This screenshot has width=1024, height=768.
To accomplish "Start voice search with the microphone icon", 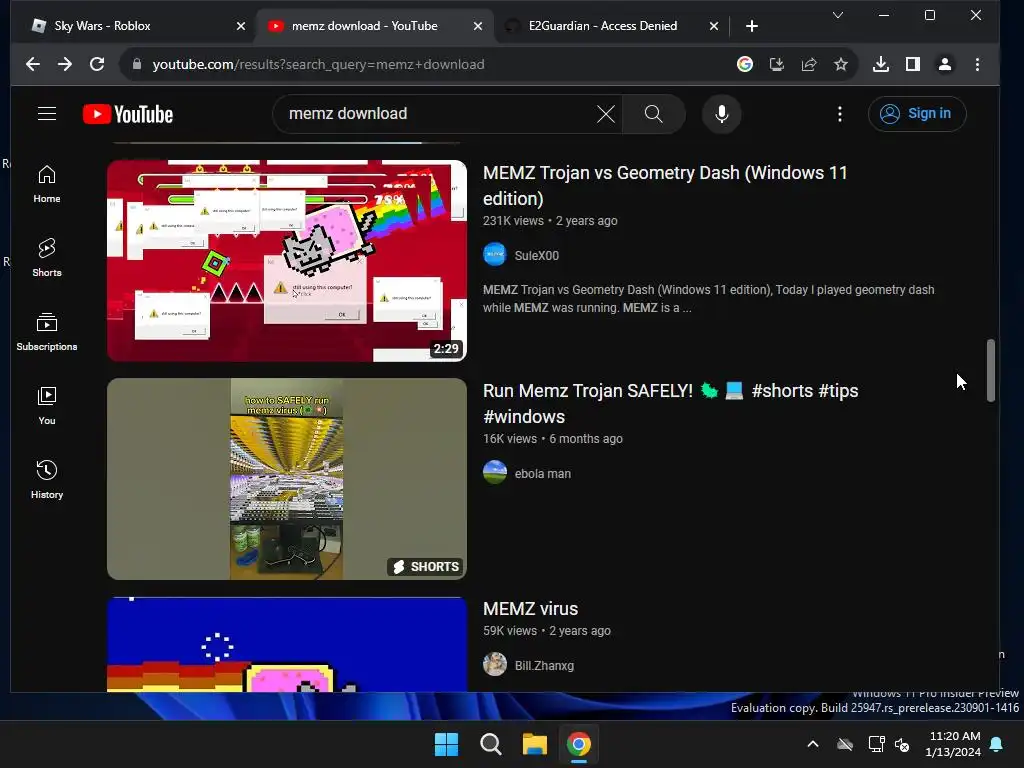I will point(721,114).
